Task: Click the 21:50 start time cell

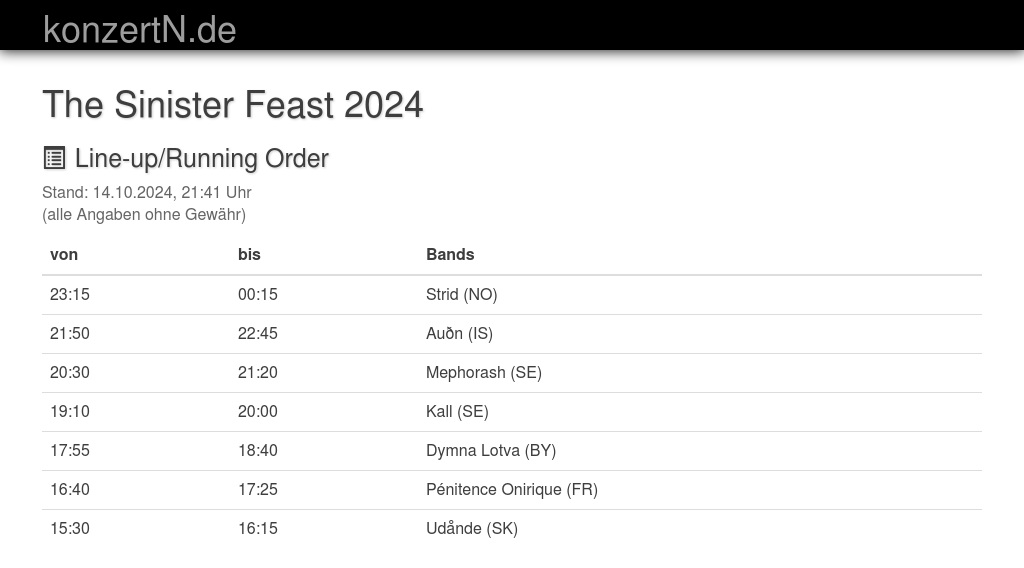Action: (70, 333)
